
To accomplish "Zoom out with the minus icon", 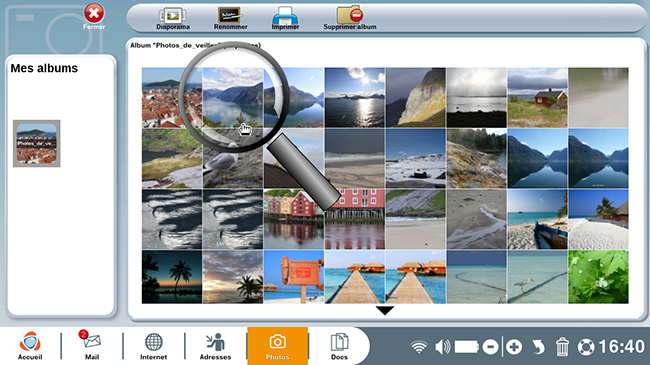I will (490, 347).
